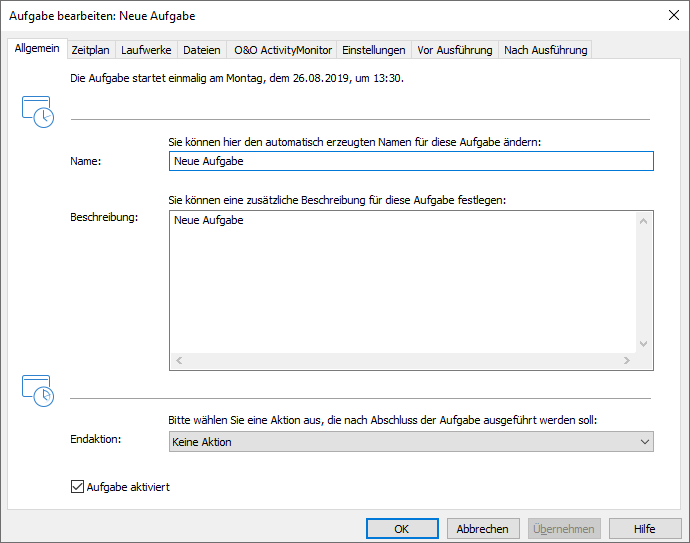Click the horizontal scrollbar right arrow
Viewport: 690px width, 543px height.
pos(627,360)
